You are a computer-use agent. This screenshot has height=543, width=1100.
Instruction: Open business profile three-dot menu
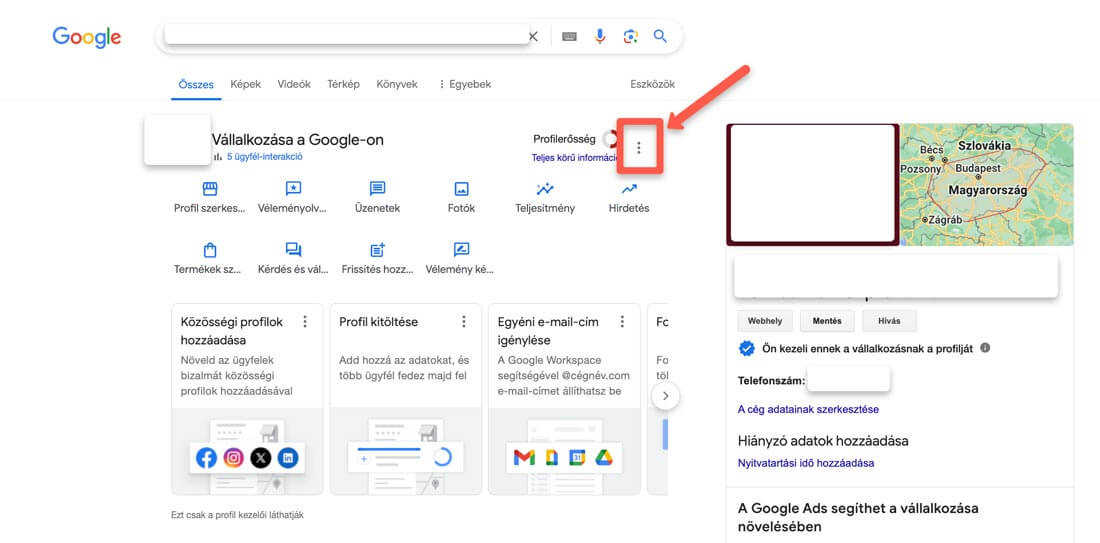[x=638, y=147]
